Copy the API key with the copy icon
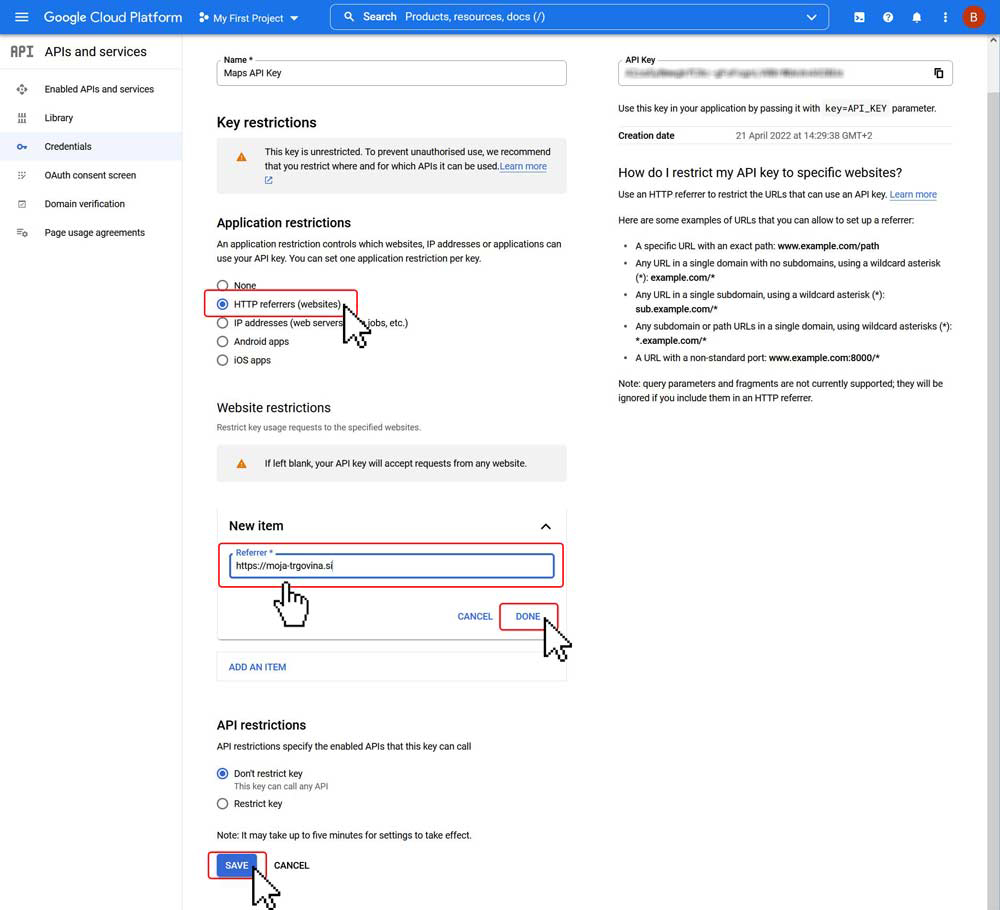 tap(938, 73)
